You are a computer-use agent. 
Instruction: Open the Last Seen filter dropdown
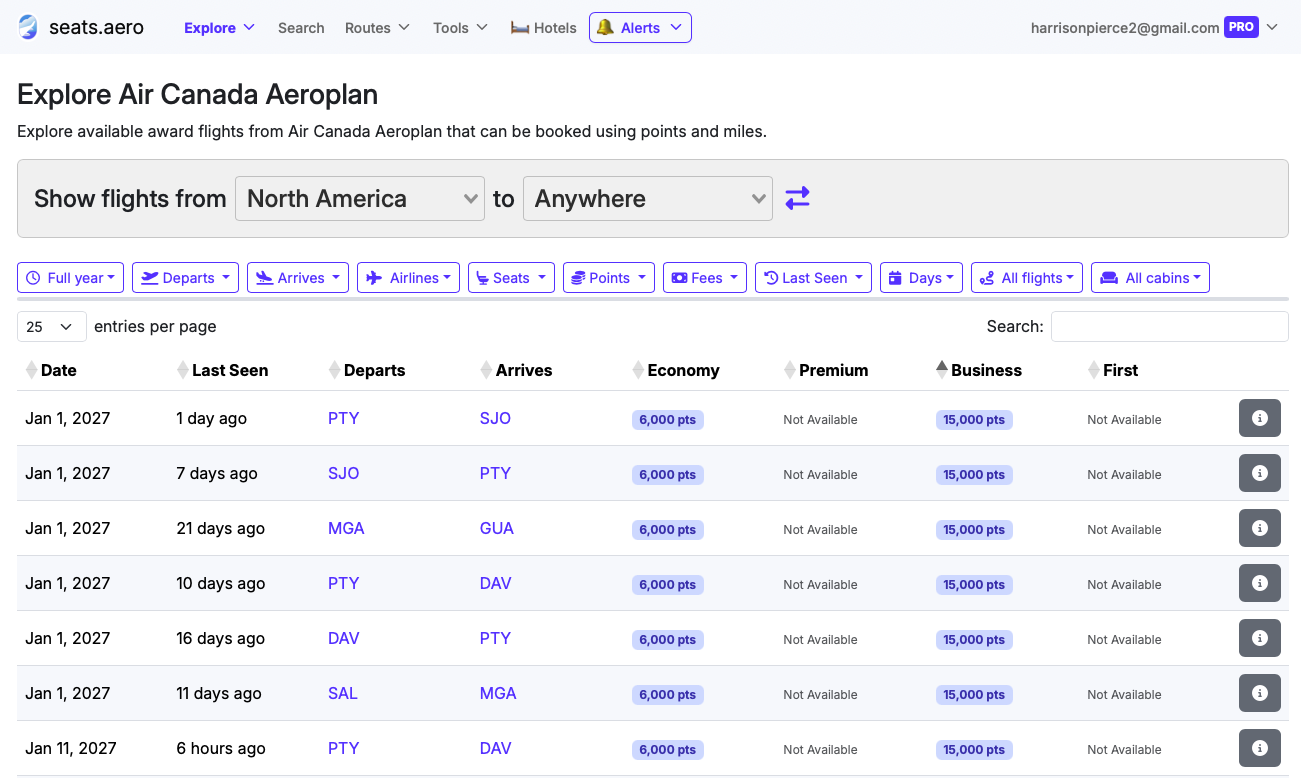coord(813,278)
